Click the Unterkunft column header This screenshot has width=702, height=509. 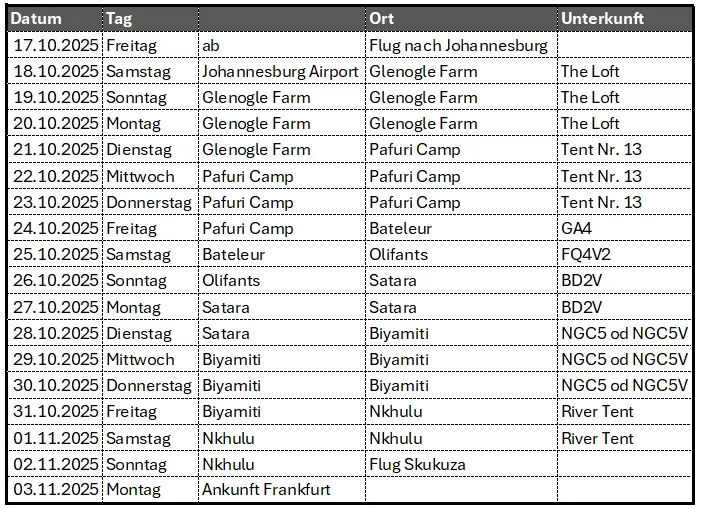(x=625, y=19)
